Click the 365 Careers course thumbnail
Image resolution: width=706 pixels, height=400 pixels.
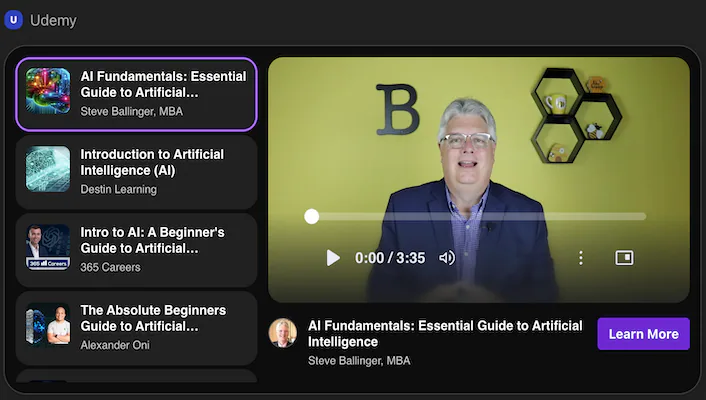(48, 247)
